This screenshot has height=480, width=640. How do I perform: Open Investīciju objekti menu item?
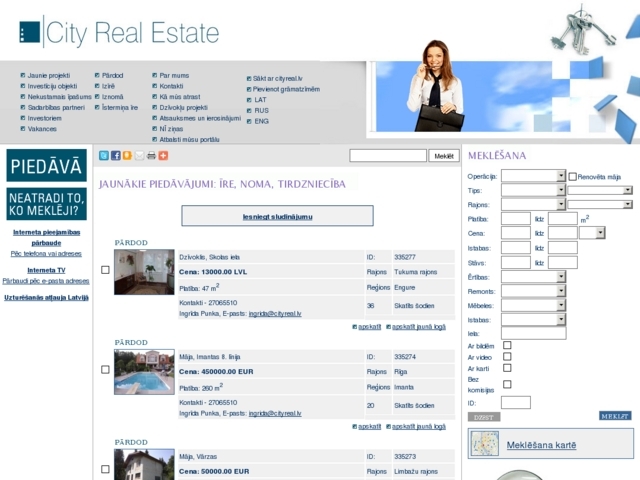click(x=52, y=86)
